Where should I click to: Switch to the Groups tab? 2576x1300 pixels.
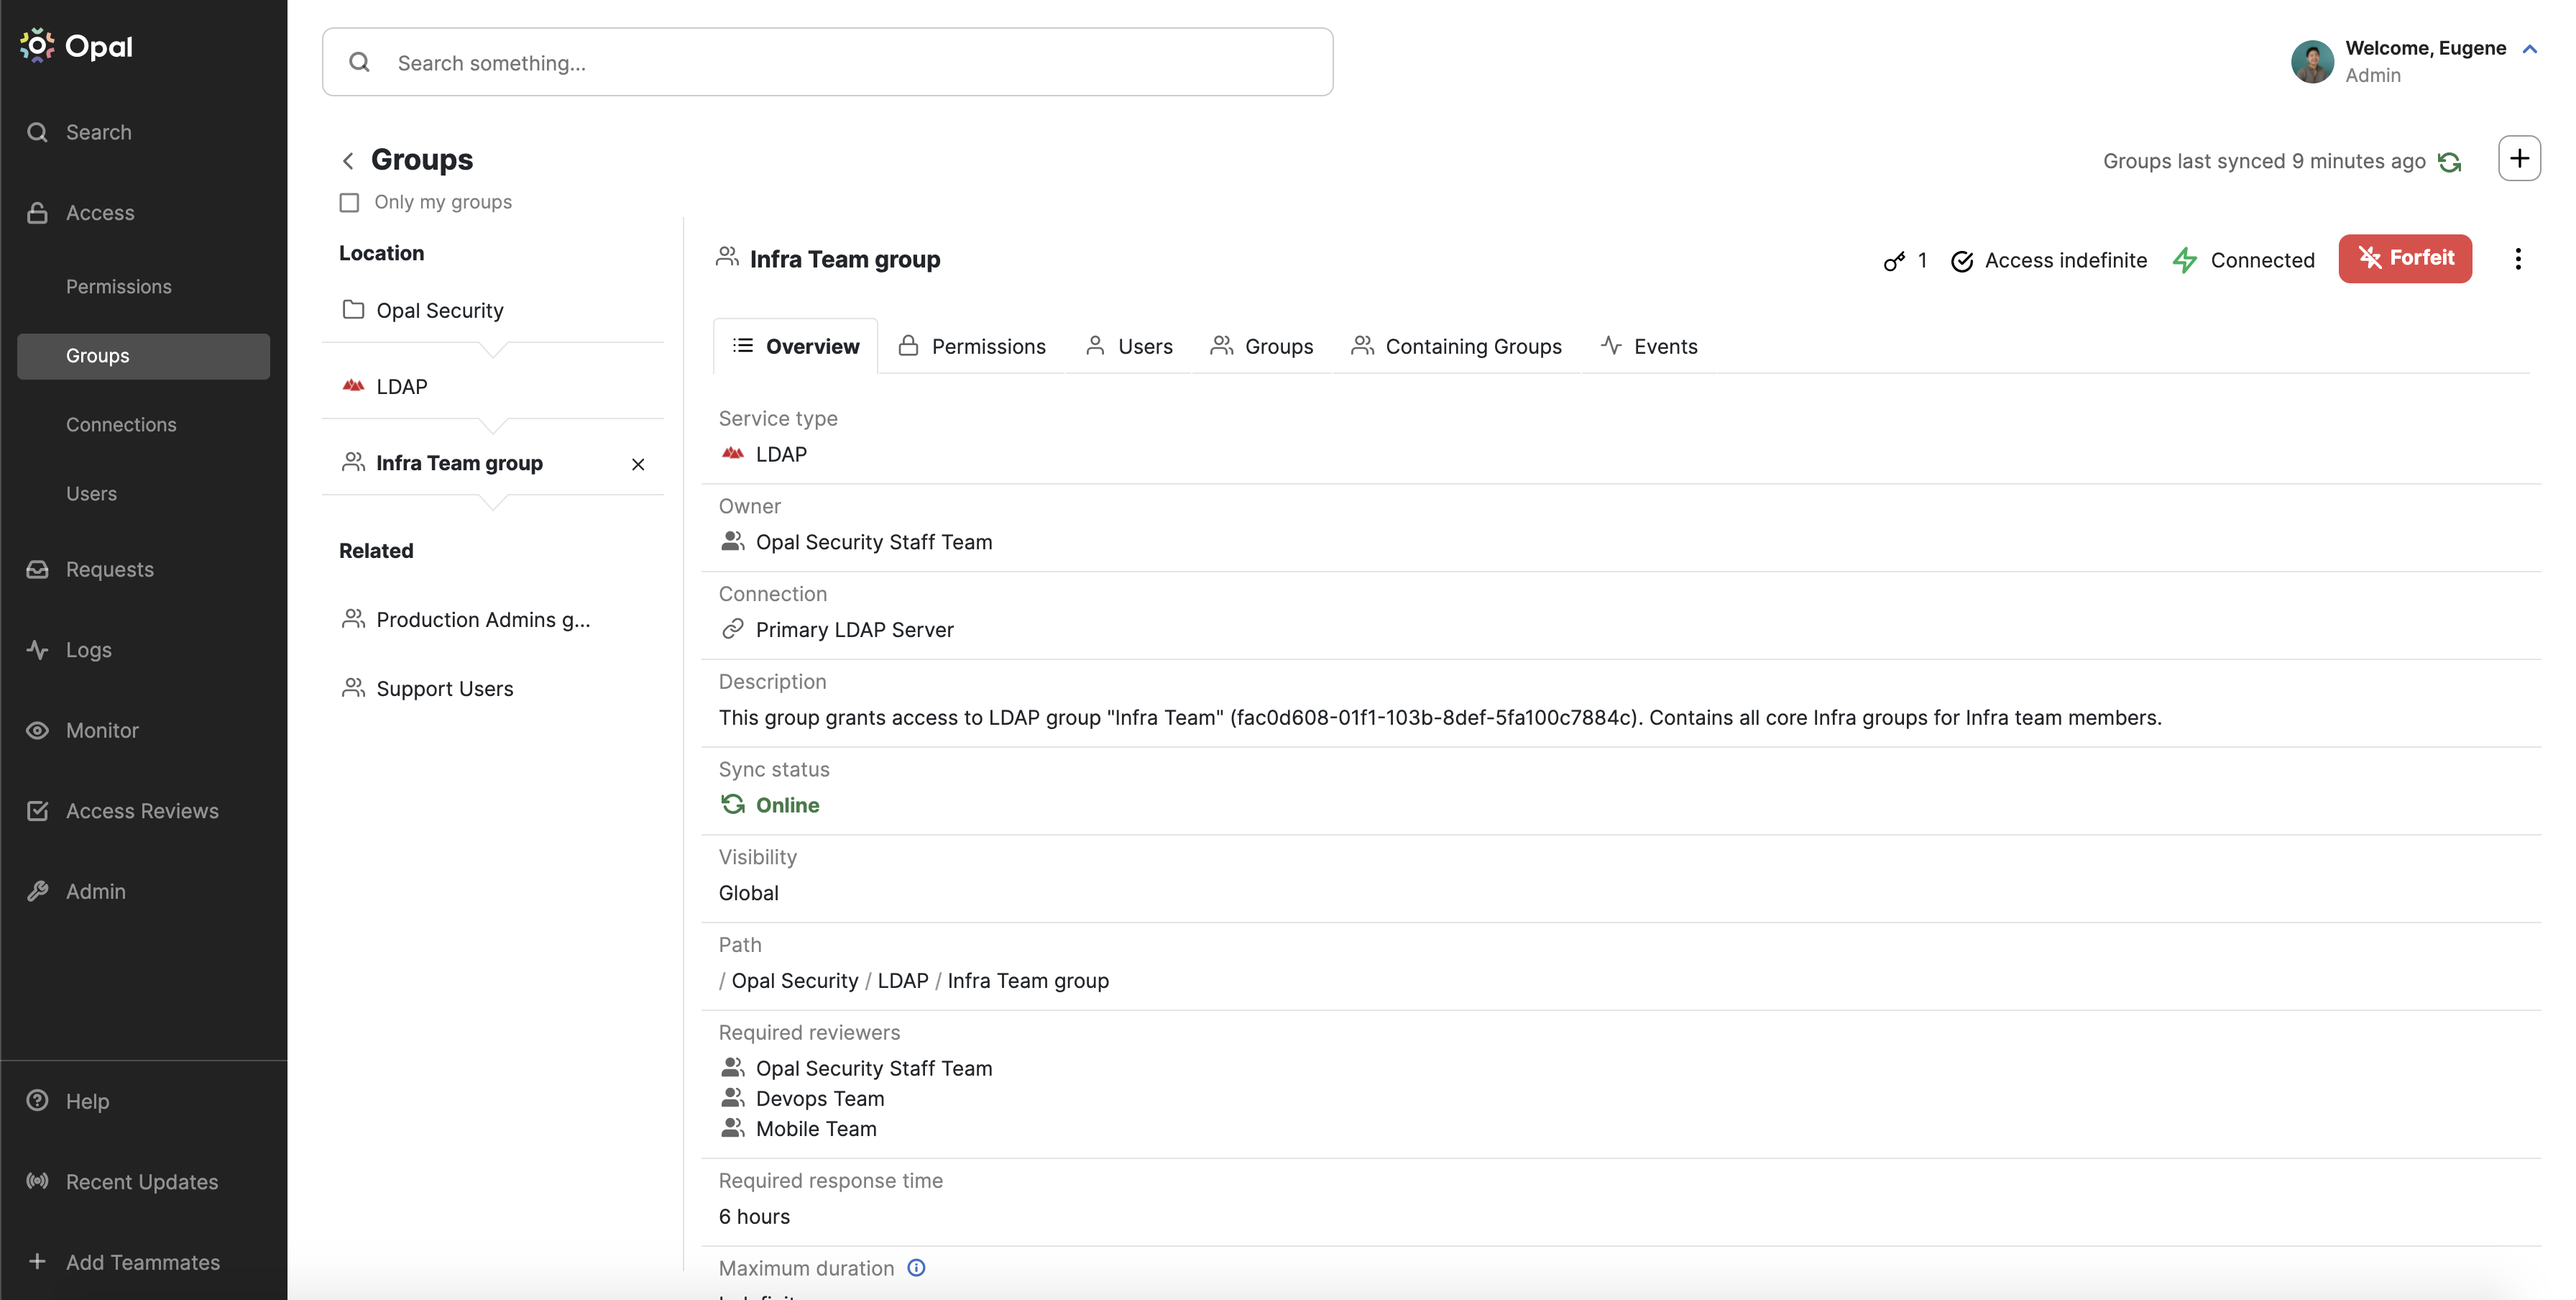tap(1262, 346)
